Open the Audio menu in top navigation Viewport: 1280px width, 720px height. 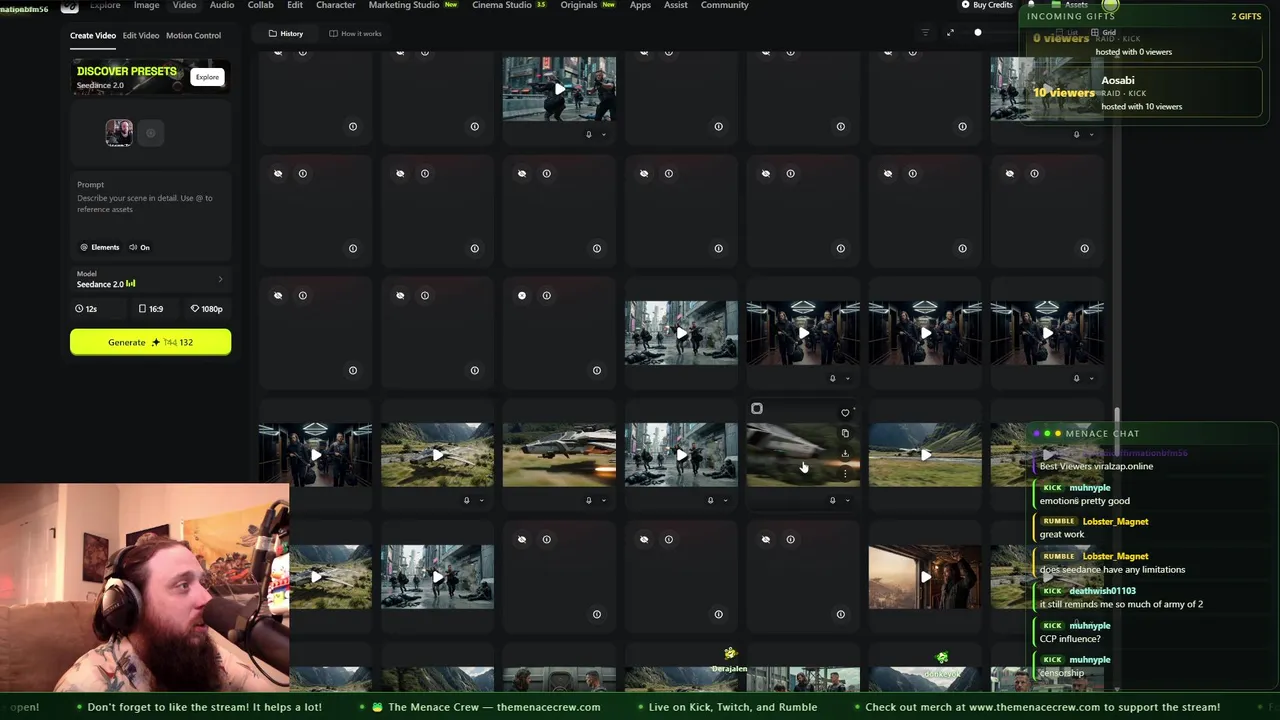coord(222,5)
